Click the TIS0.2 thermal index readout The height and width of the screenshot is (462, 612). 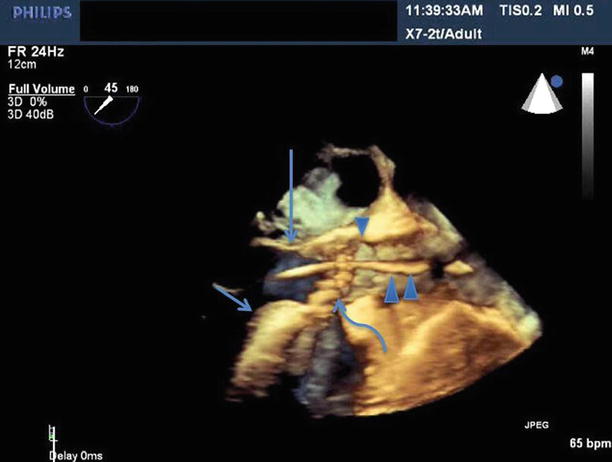tap(516, 11)
